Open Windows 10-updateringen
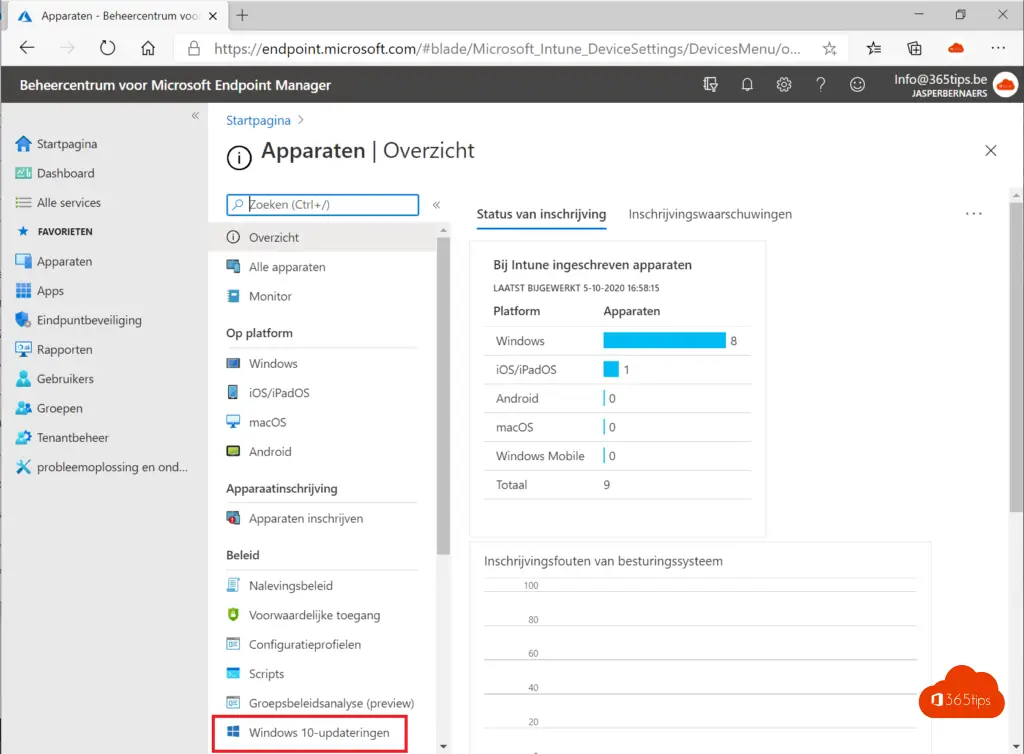 pos(319,732)
